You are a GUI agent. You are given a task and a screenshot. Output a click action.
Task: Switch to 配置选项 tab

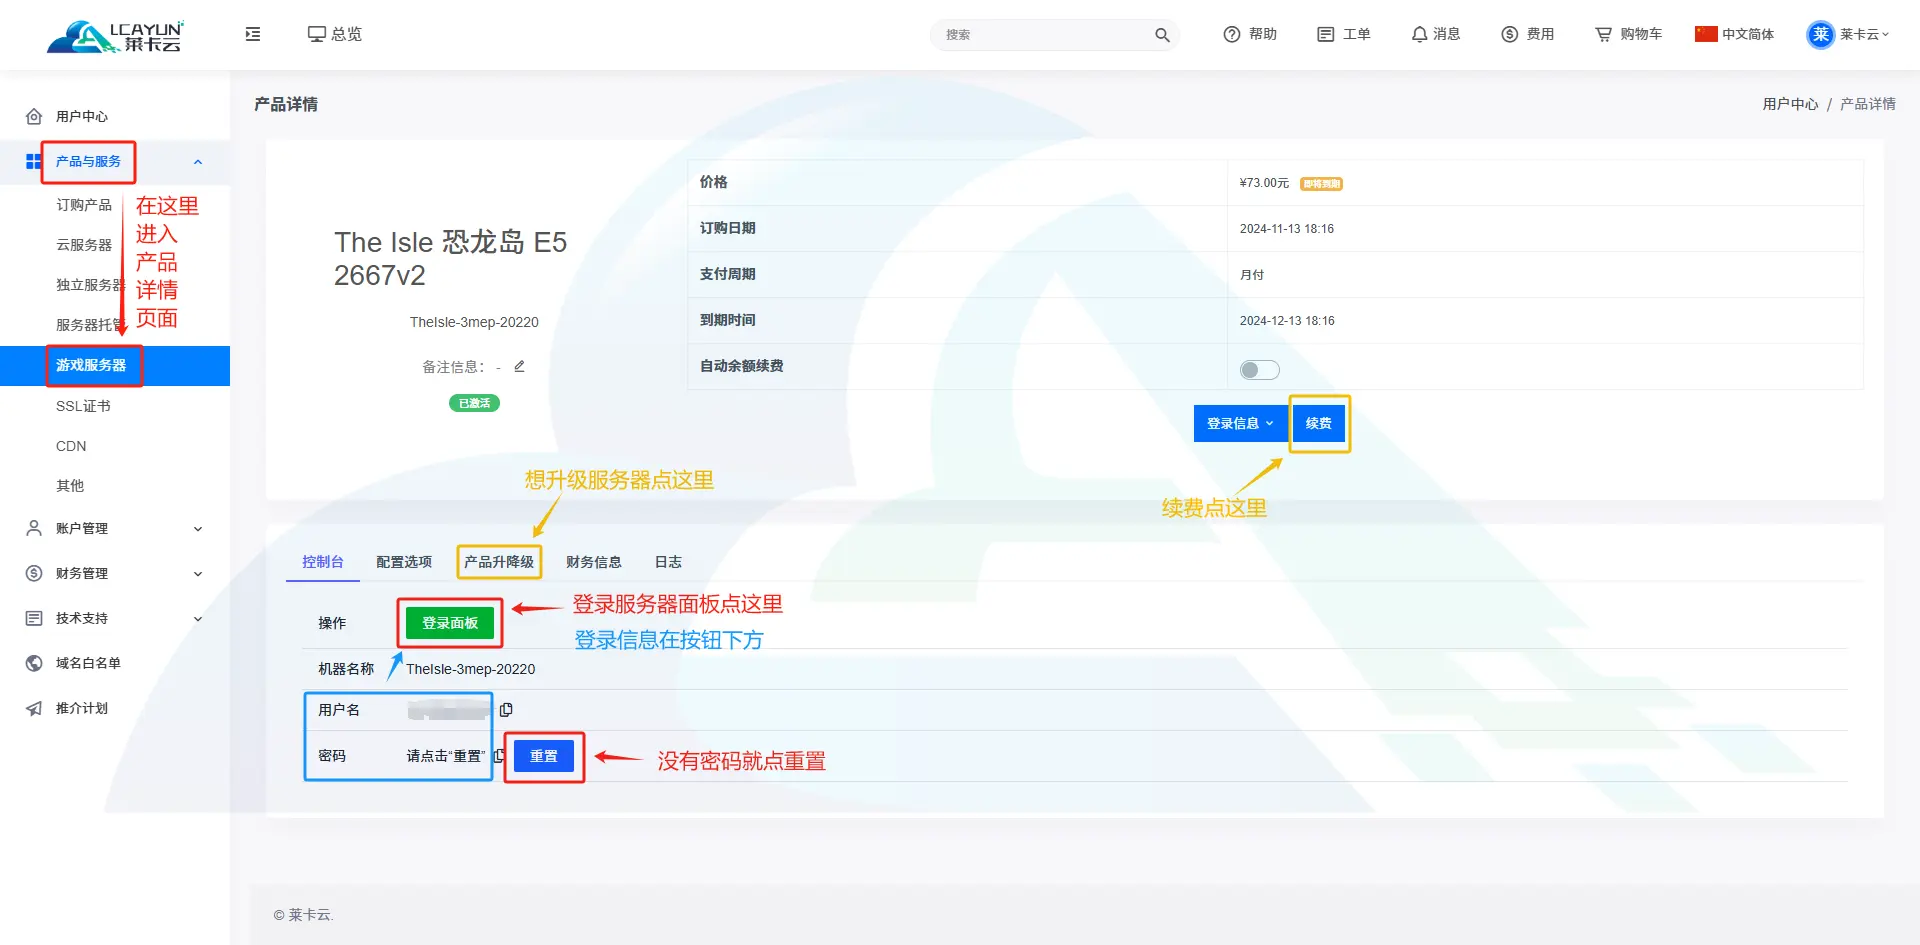(404, 562)
